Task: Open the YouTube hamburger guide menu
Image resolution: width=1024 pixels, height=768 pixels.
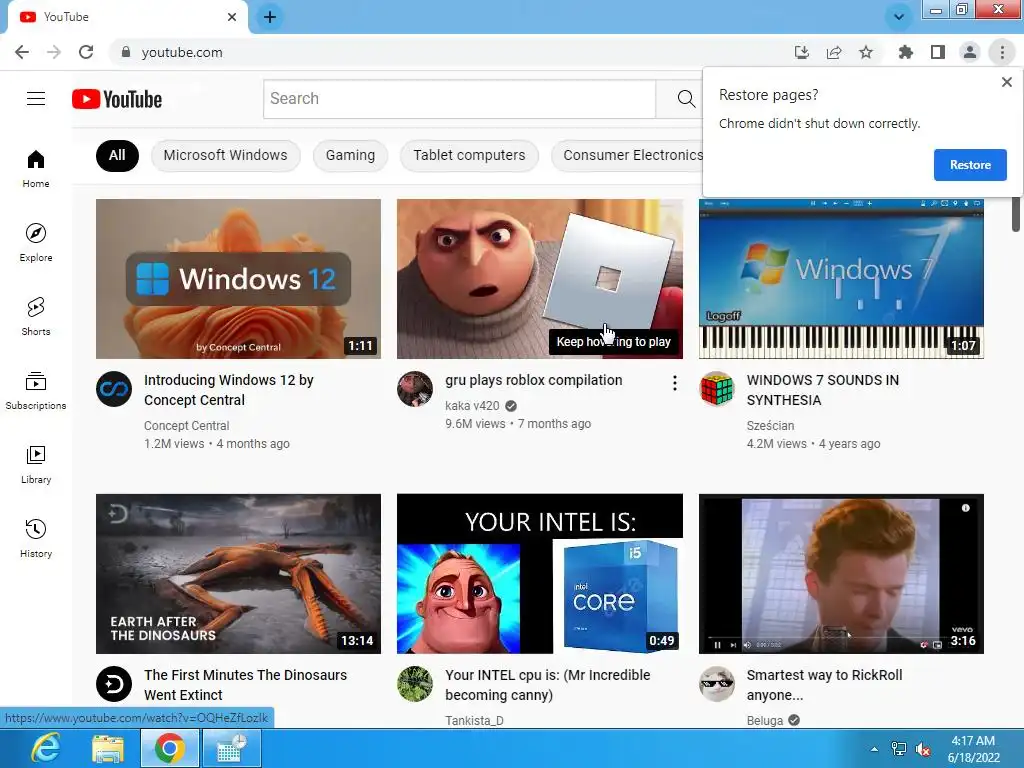Action: pos(36,99)
